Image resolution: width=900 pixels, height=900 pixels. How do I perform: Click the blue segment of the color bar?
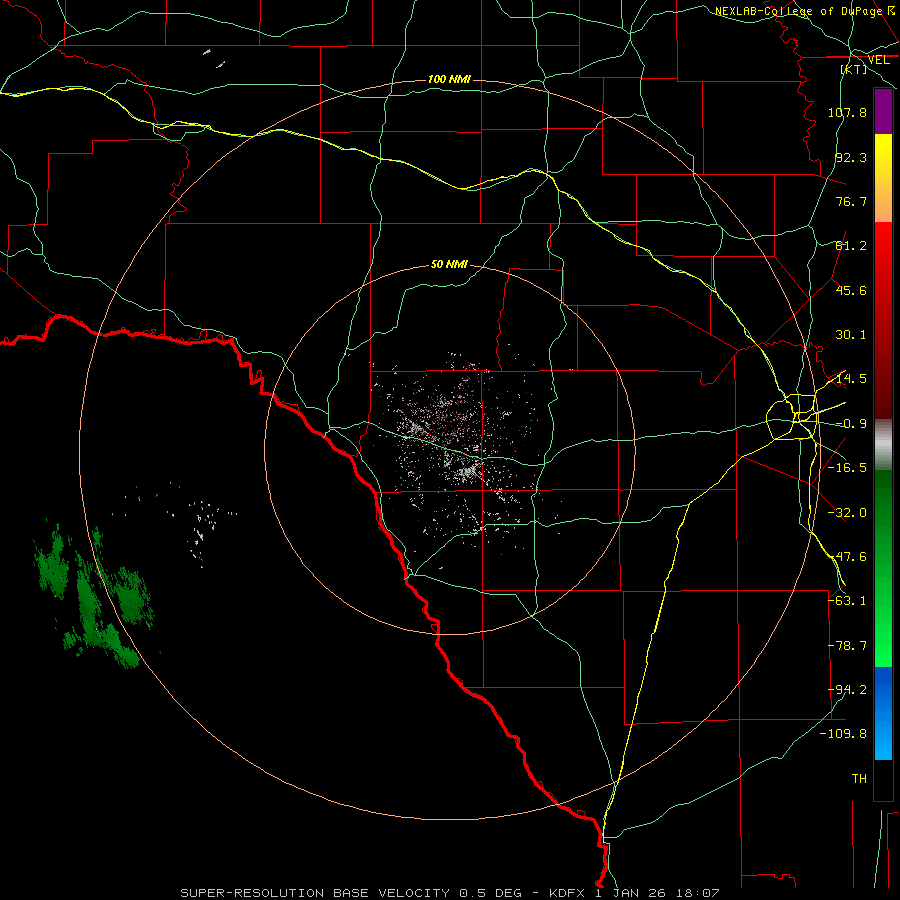point(883,713)
